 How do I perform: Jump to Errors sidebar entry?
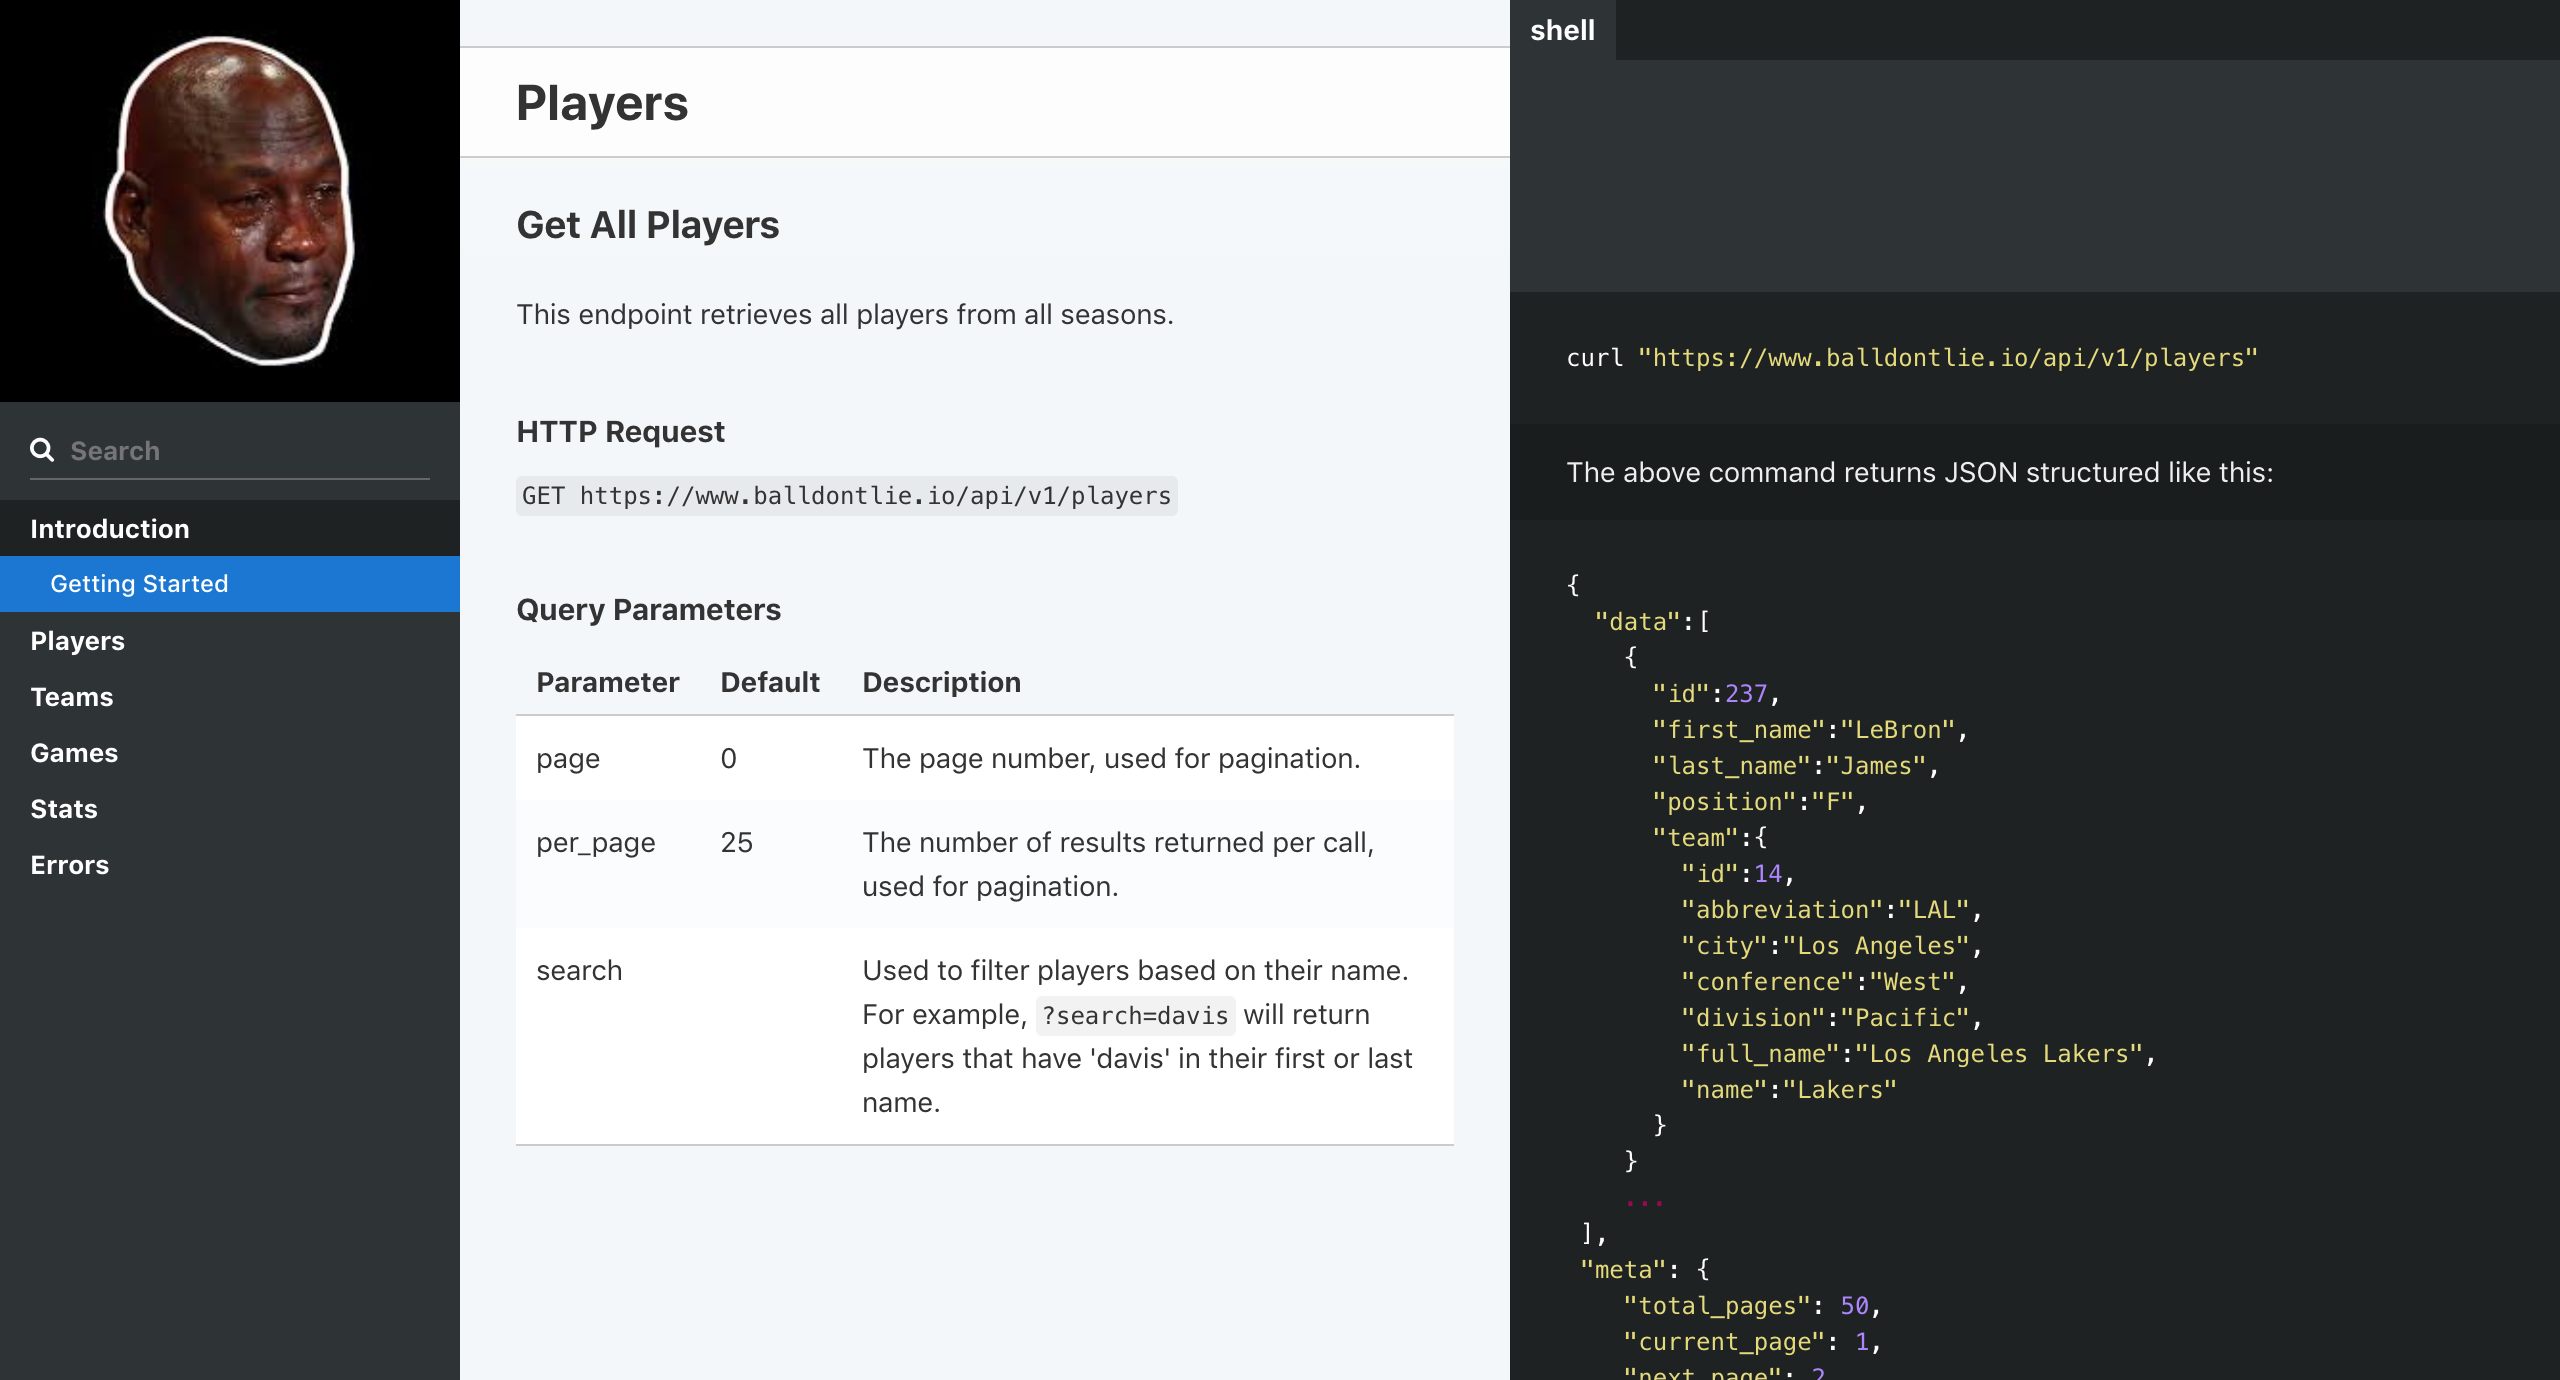(69, 865)
